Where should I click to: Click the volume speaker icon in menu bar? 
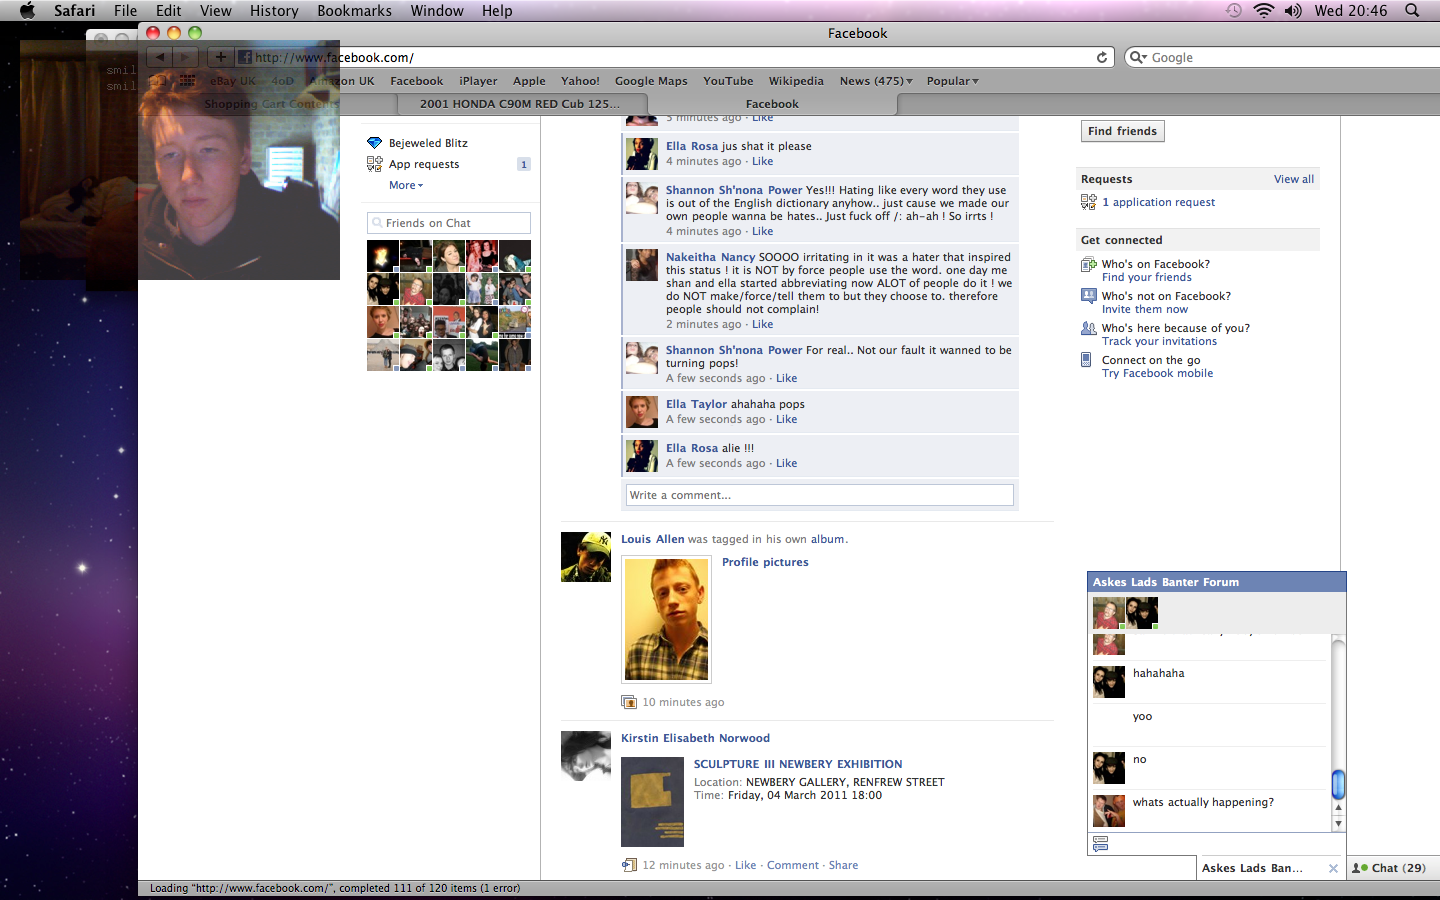1293,10
